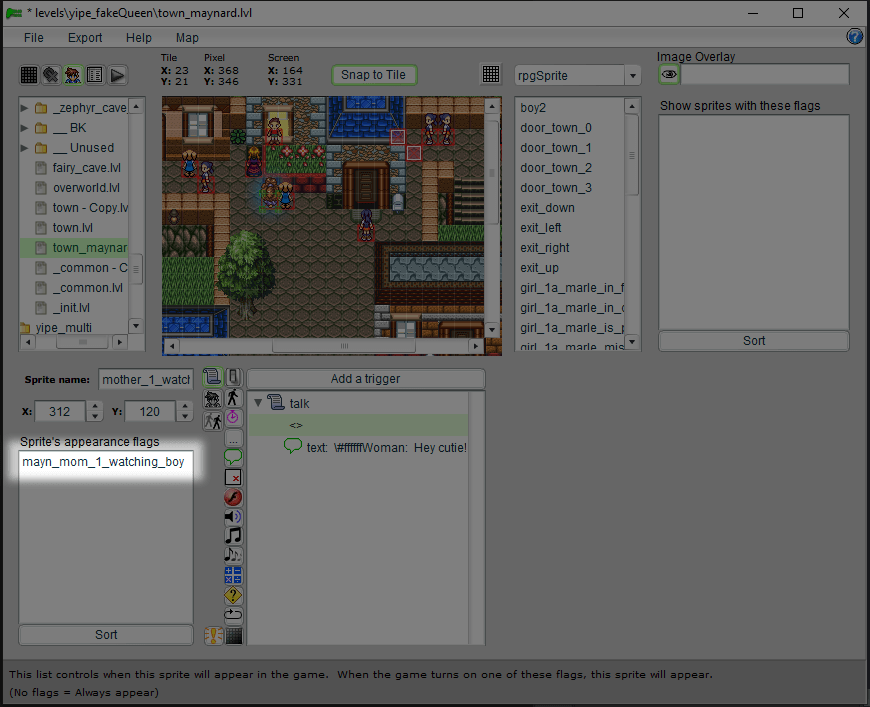Click the loop arrow icon
The height and width of the screenshot is (707, 870).
(x=233, y=615)
